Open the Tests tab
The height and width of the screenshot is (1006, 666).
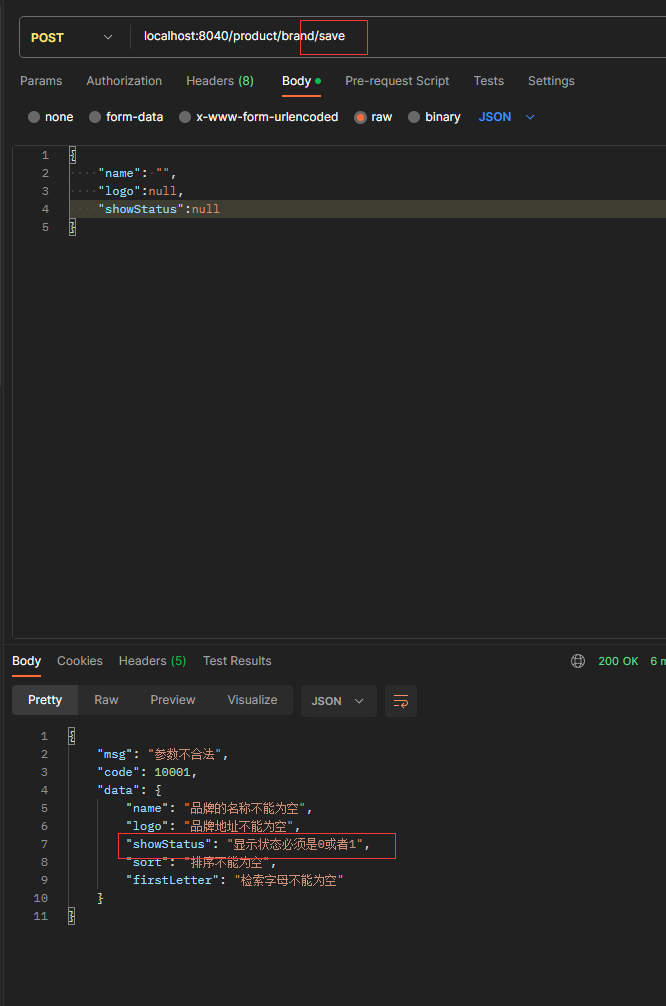coord(488,81)
